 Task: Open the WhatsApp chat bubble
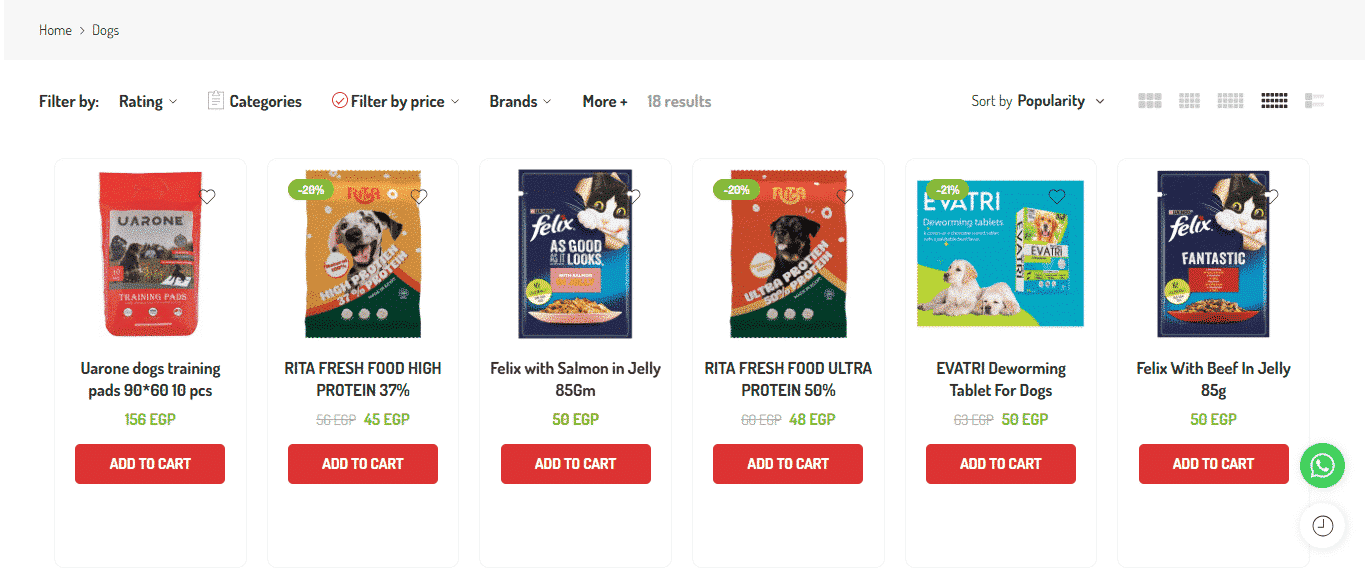[x=1322, y=466]
